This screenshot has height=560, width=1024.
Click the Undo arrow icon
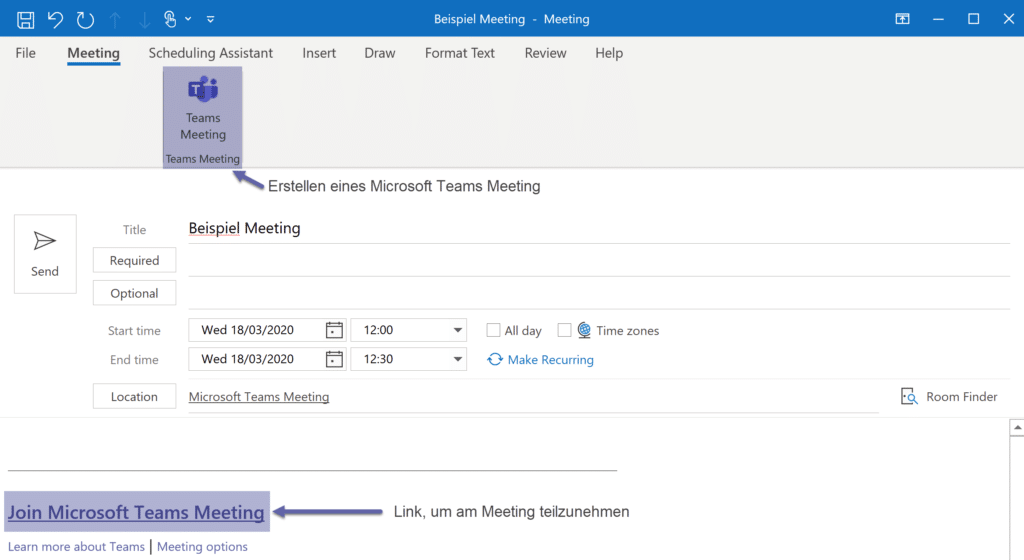(x=55, y=19)
